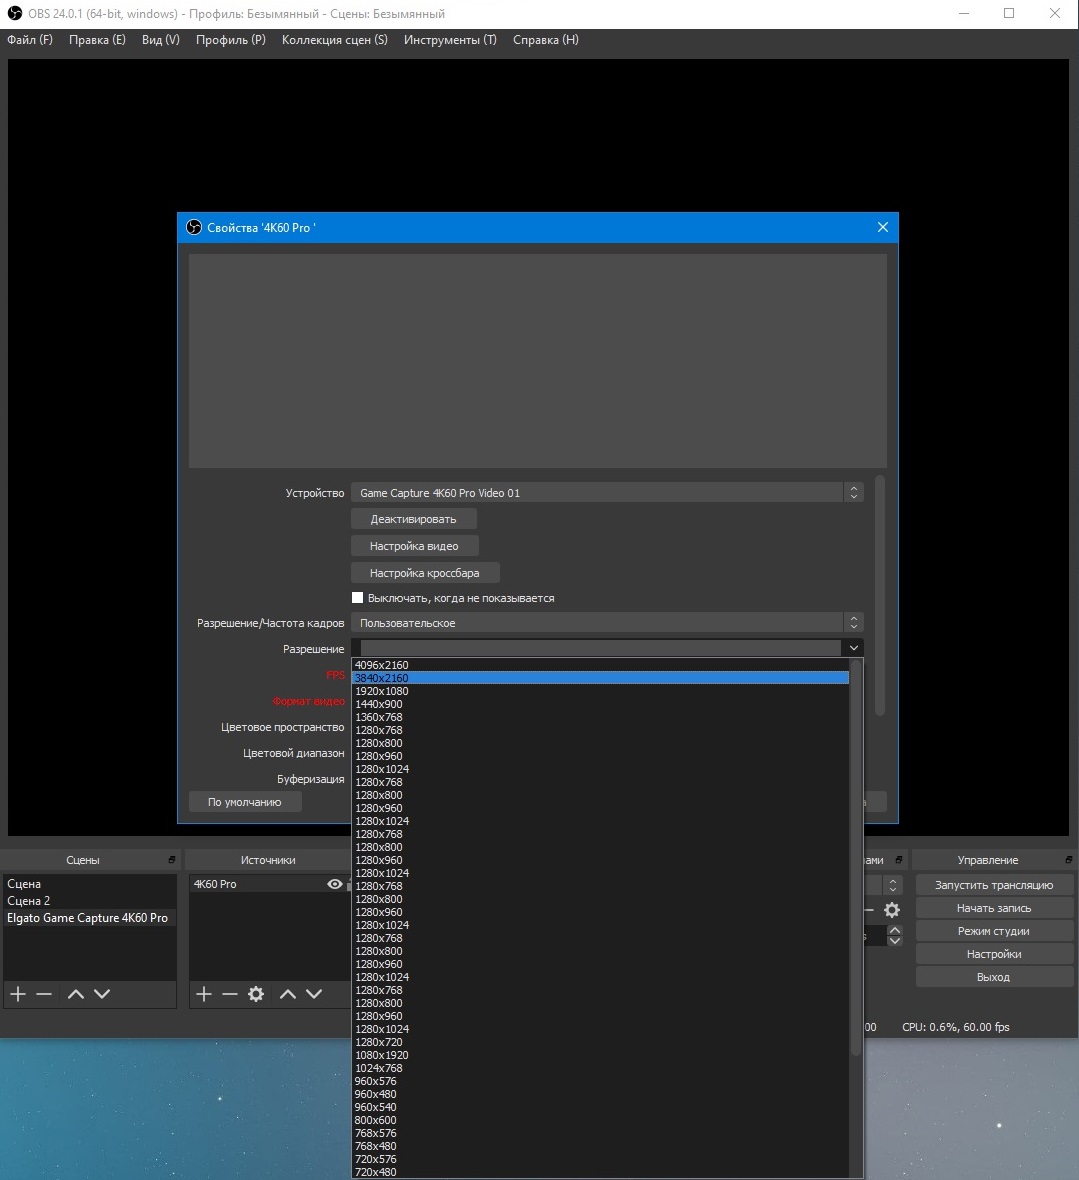The width and height of the screenshot is (1079, 1180).
Task: Click into the Разрешение input field
Action: coord(600,648)
